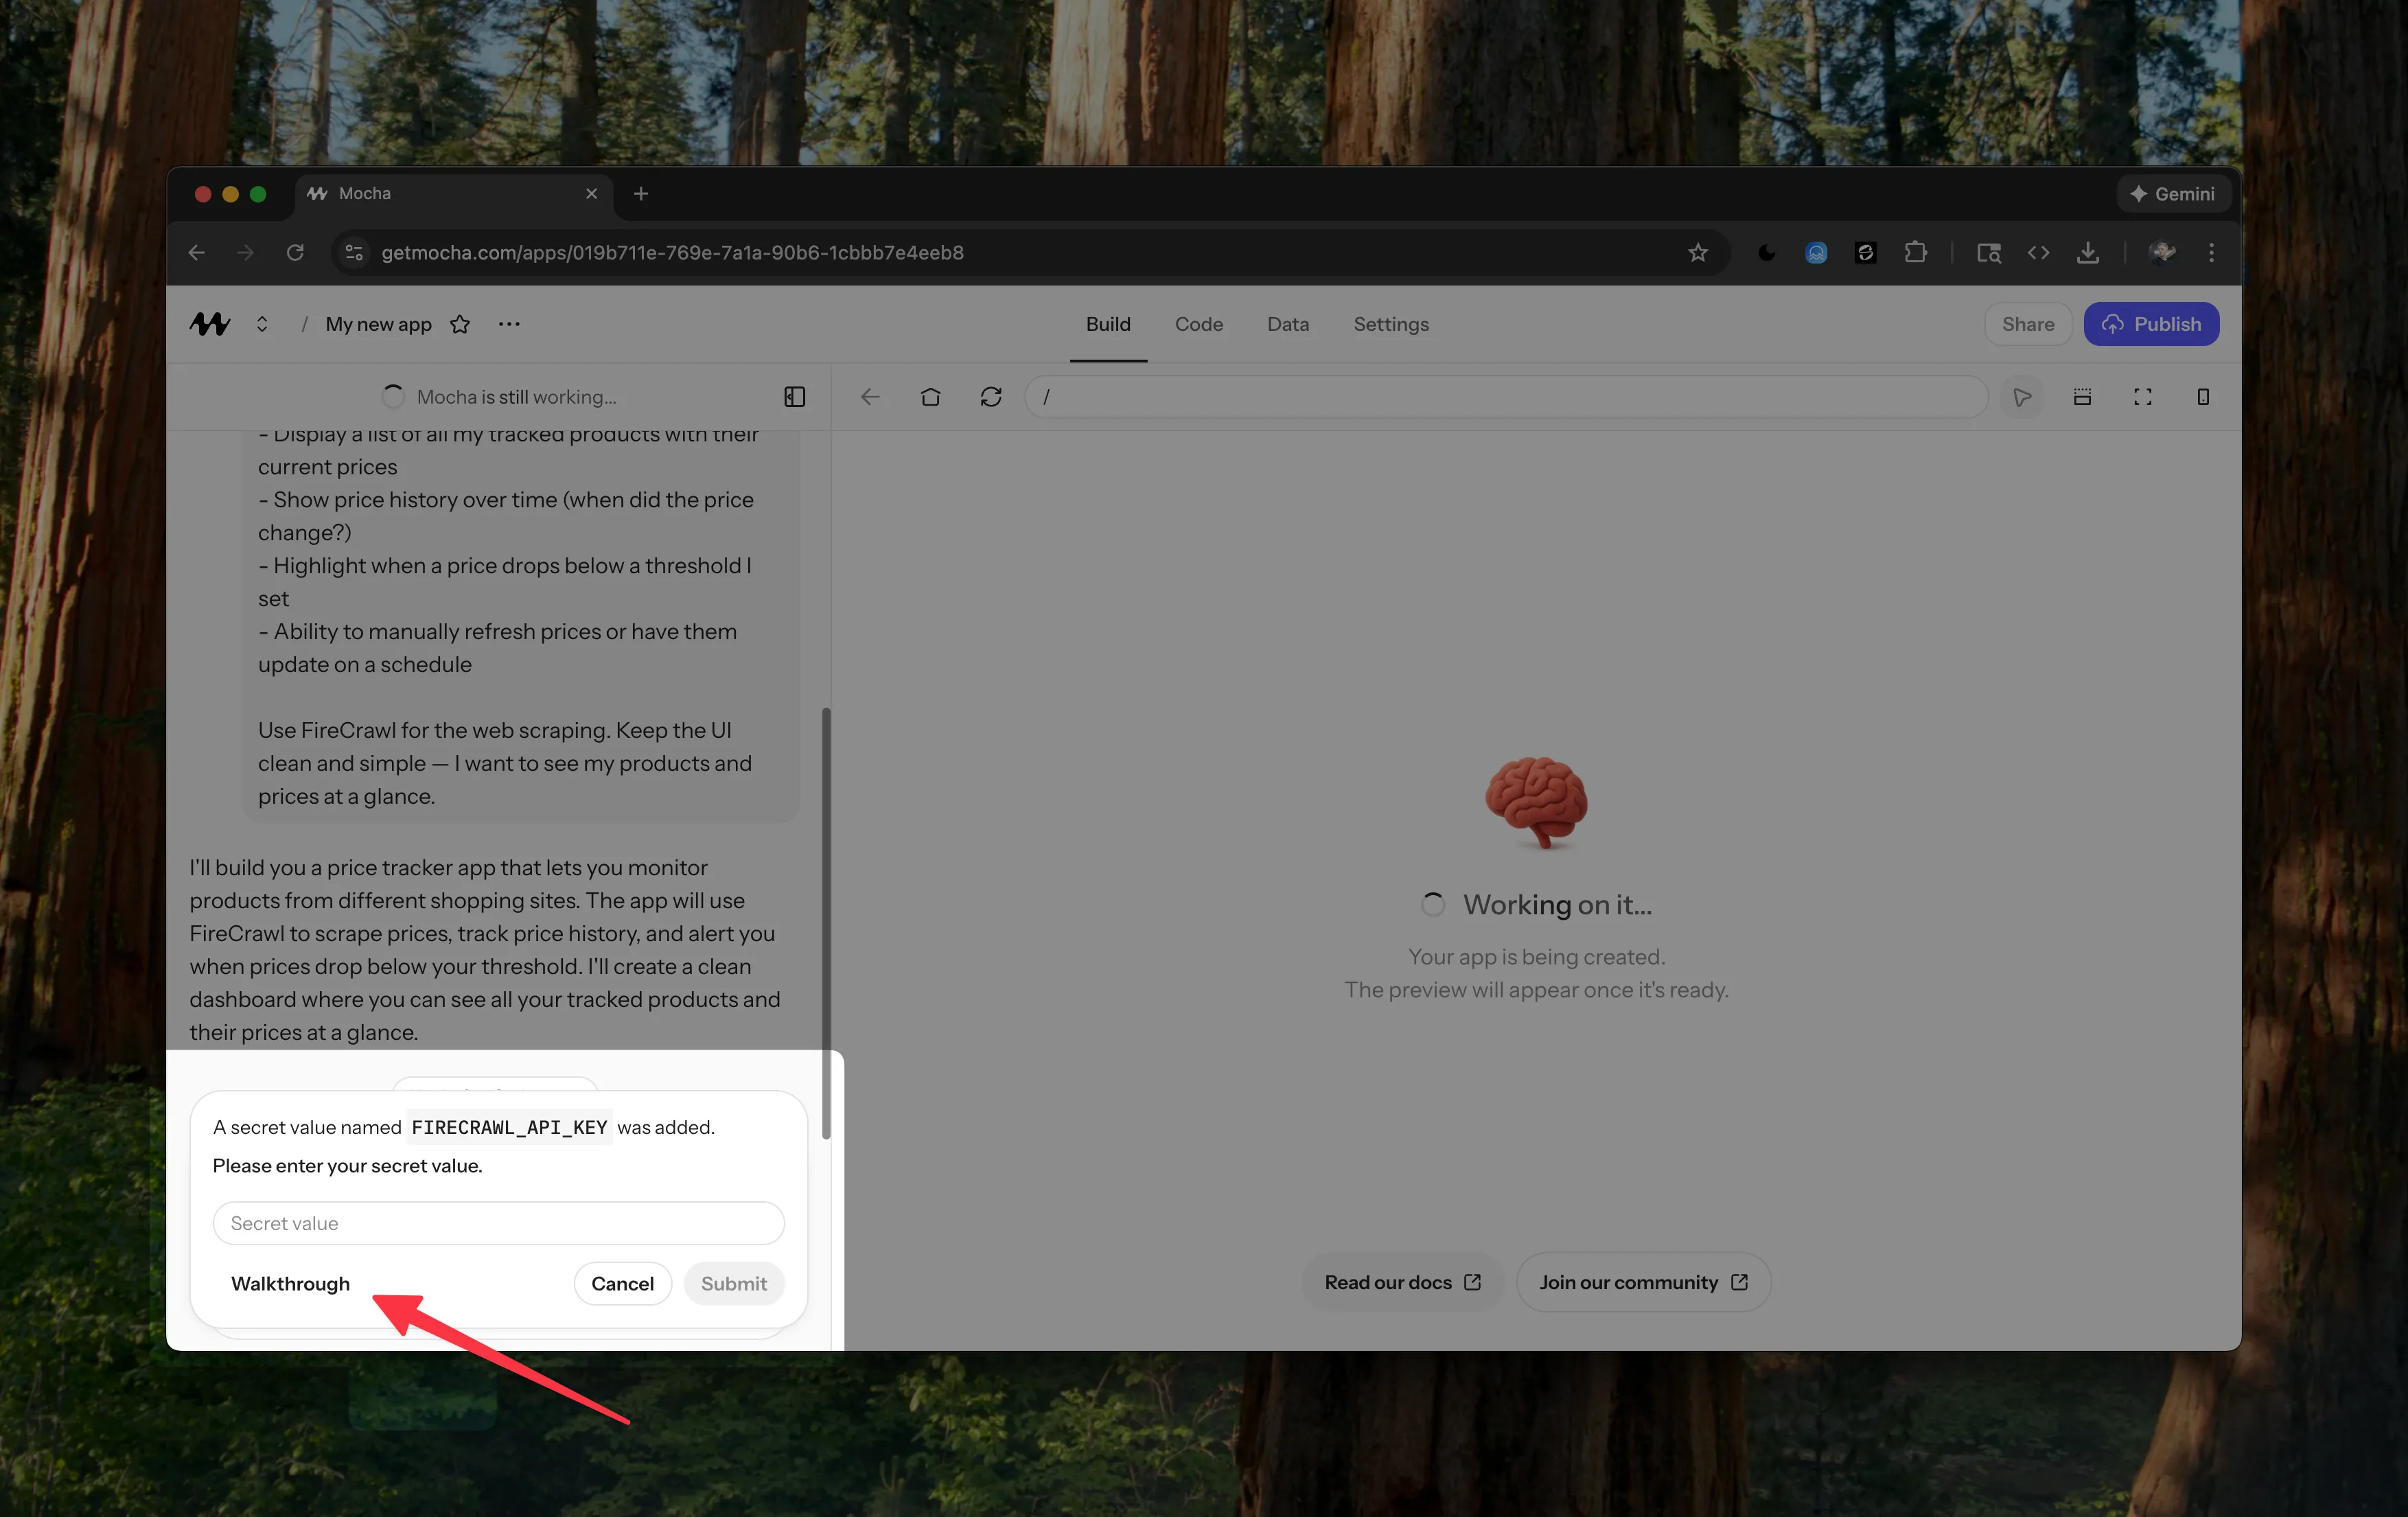Reload the app preview
Viewport: 2408px width, 1517px height.
point(991,397)
